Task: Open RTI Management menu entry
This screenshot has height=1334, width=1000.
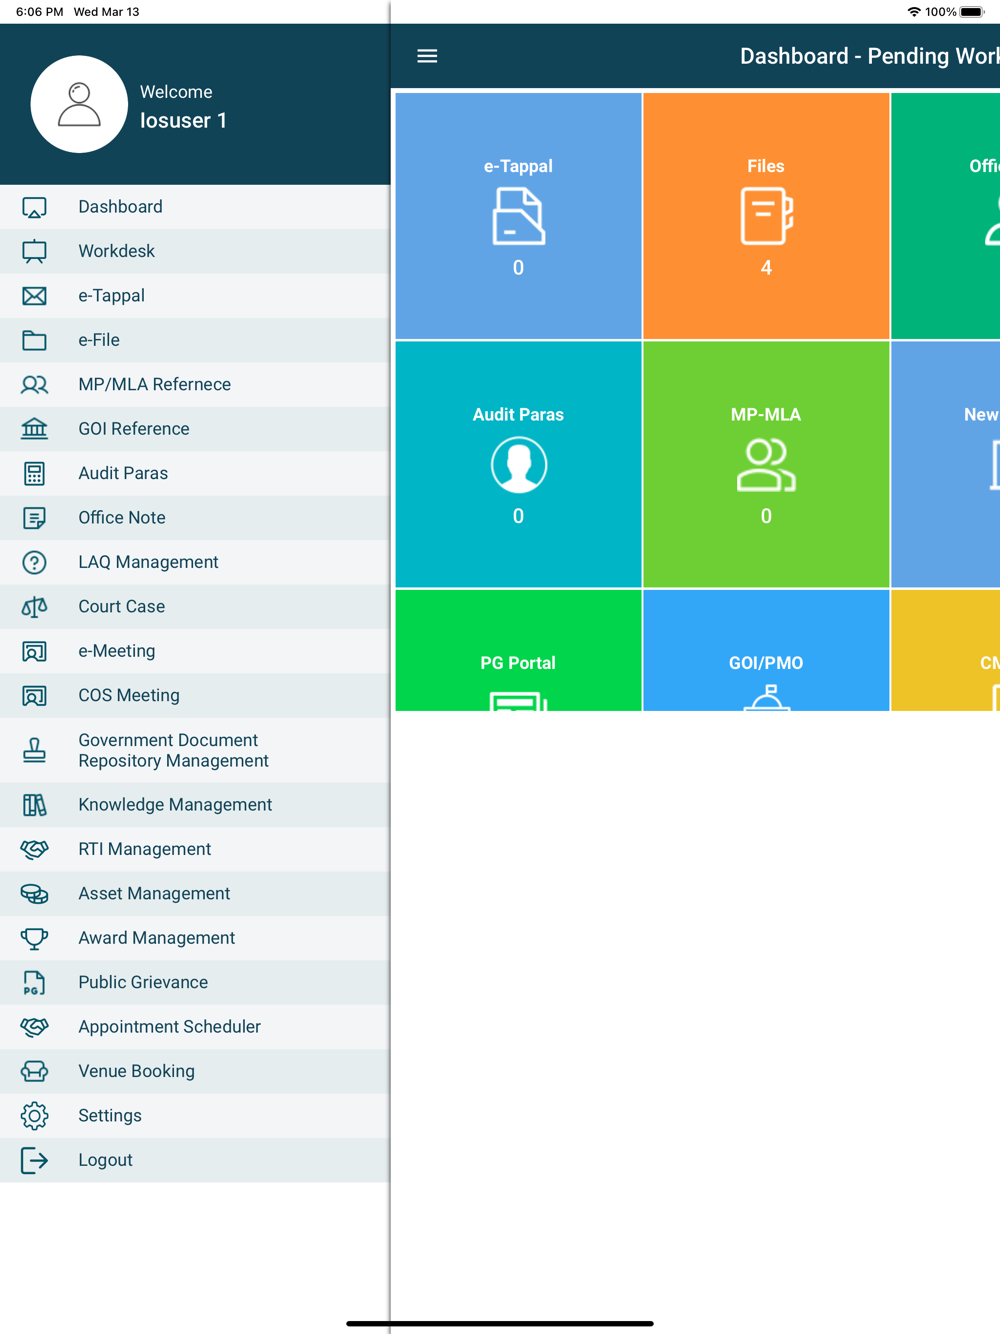Action: 195,849
